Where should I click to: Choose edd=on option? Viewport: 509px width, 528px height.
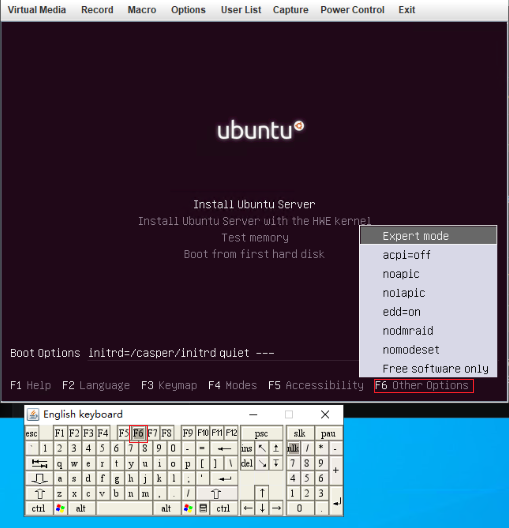click(x=428, y=312)
